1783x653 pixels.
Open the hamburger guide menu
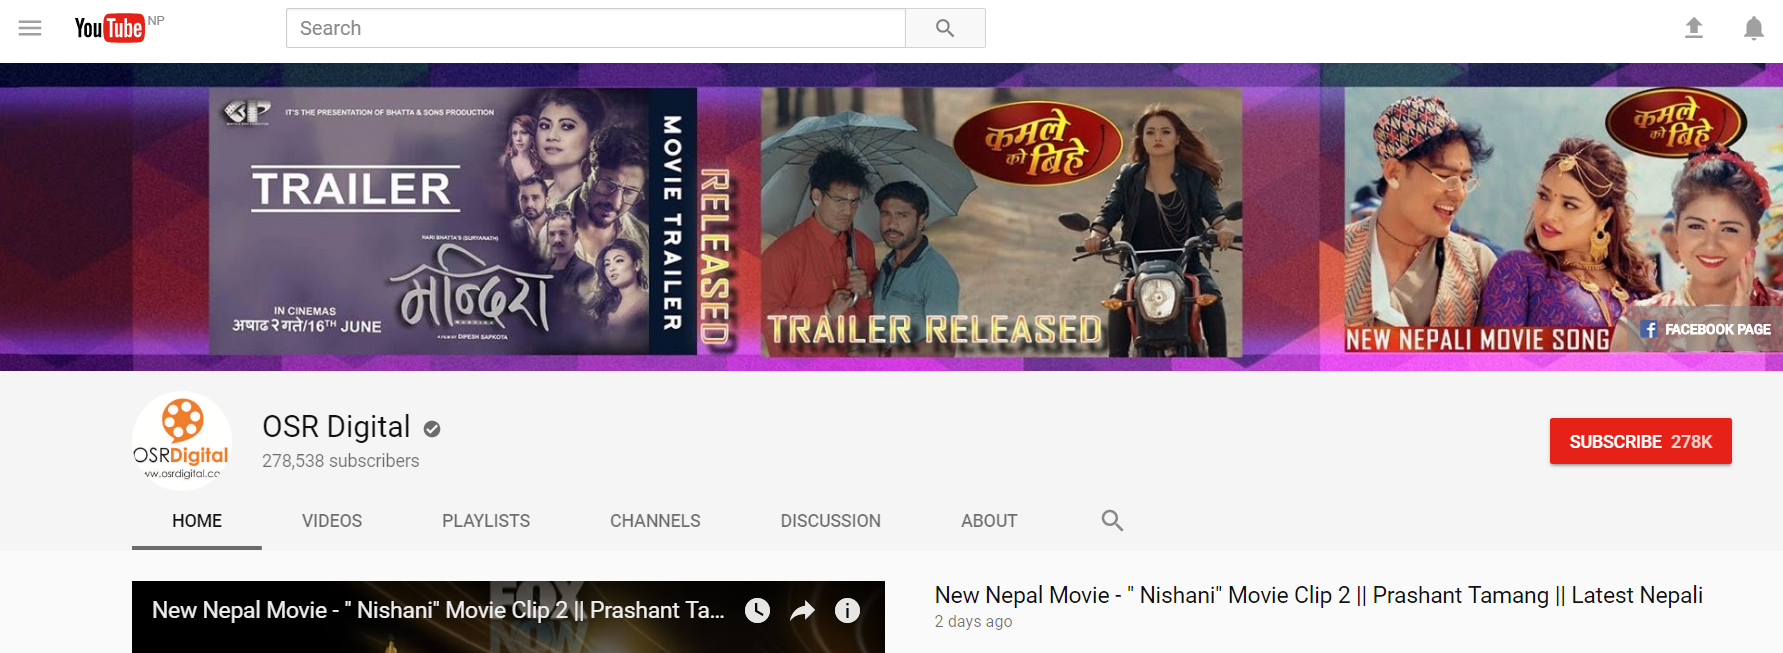(x=30, y=28)
